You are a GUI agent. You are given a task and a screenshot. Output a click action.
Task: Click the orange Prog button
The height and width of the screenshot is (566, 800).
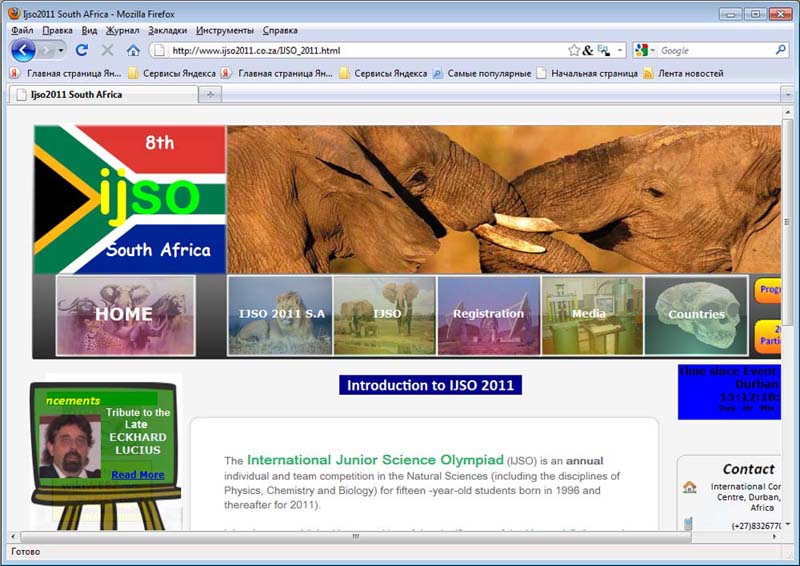click(768, 290)
